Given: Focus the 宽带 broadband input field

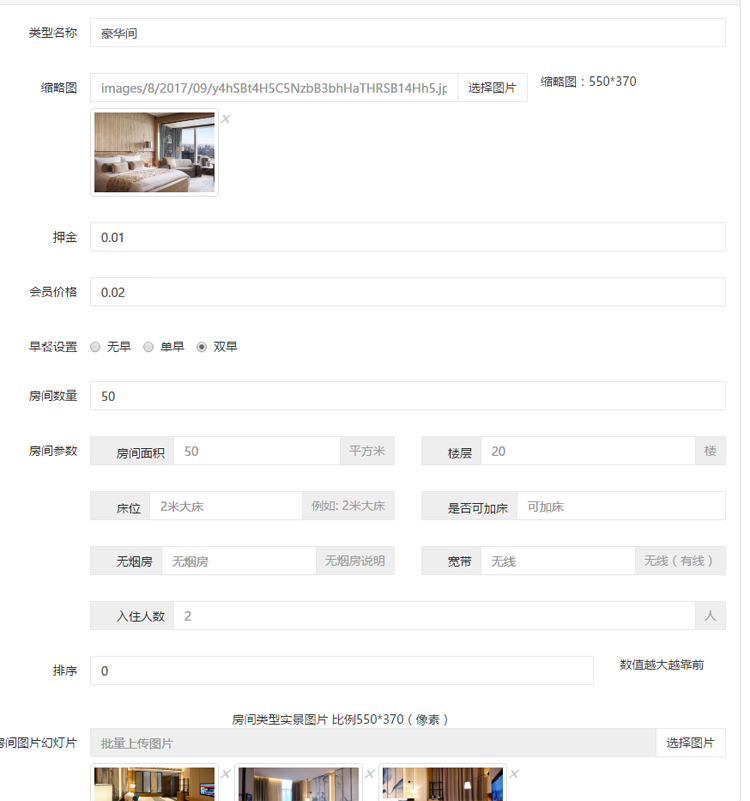Looking at the screenshot, I should pyautogui.click(x=557, y=561).
